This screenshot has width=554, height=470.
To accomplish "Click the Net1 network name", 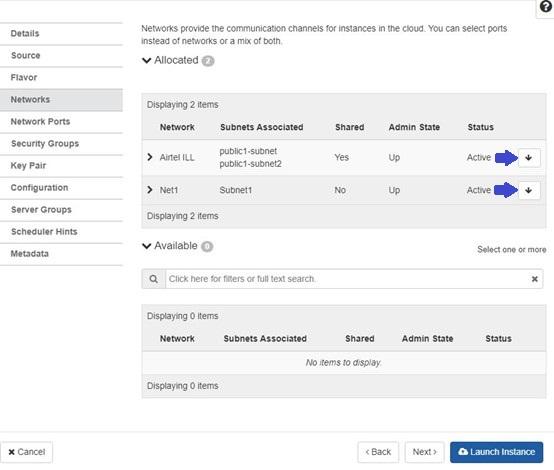I will [x=169, y=190].
